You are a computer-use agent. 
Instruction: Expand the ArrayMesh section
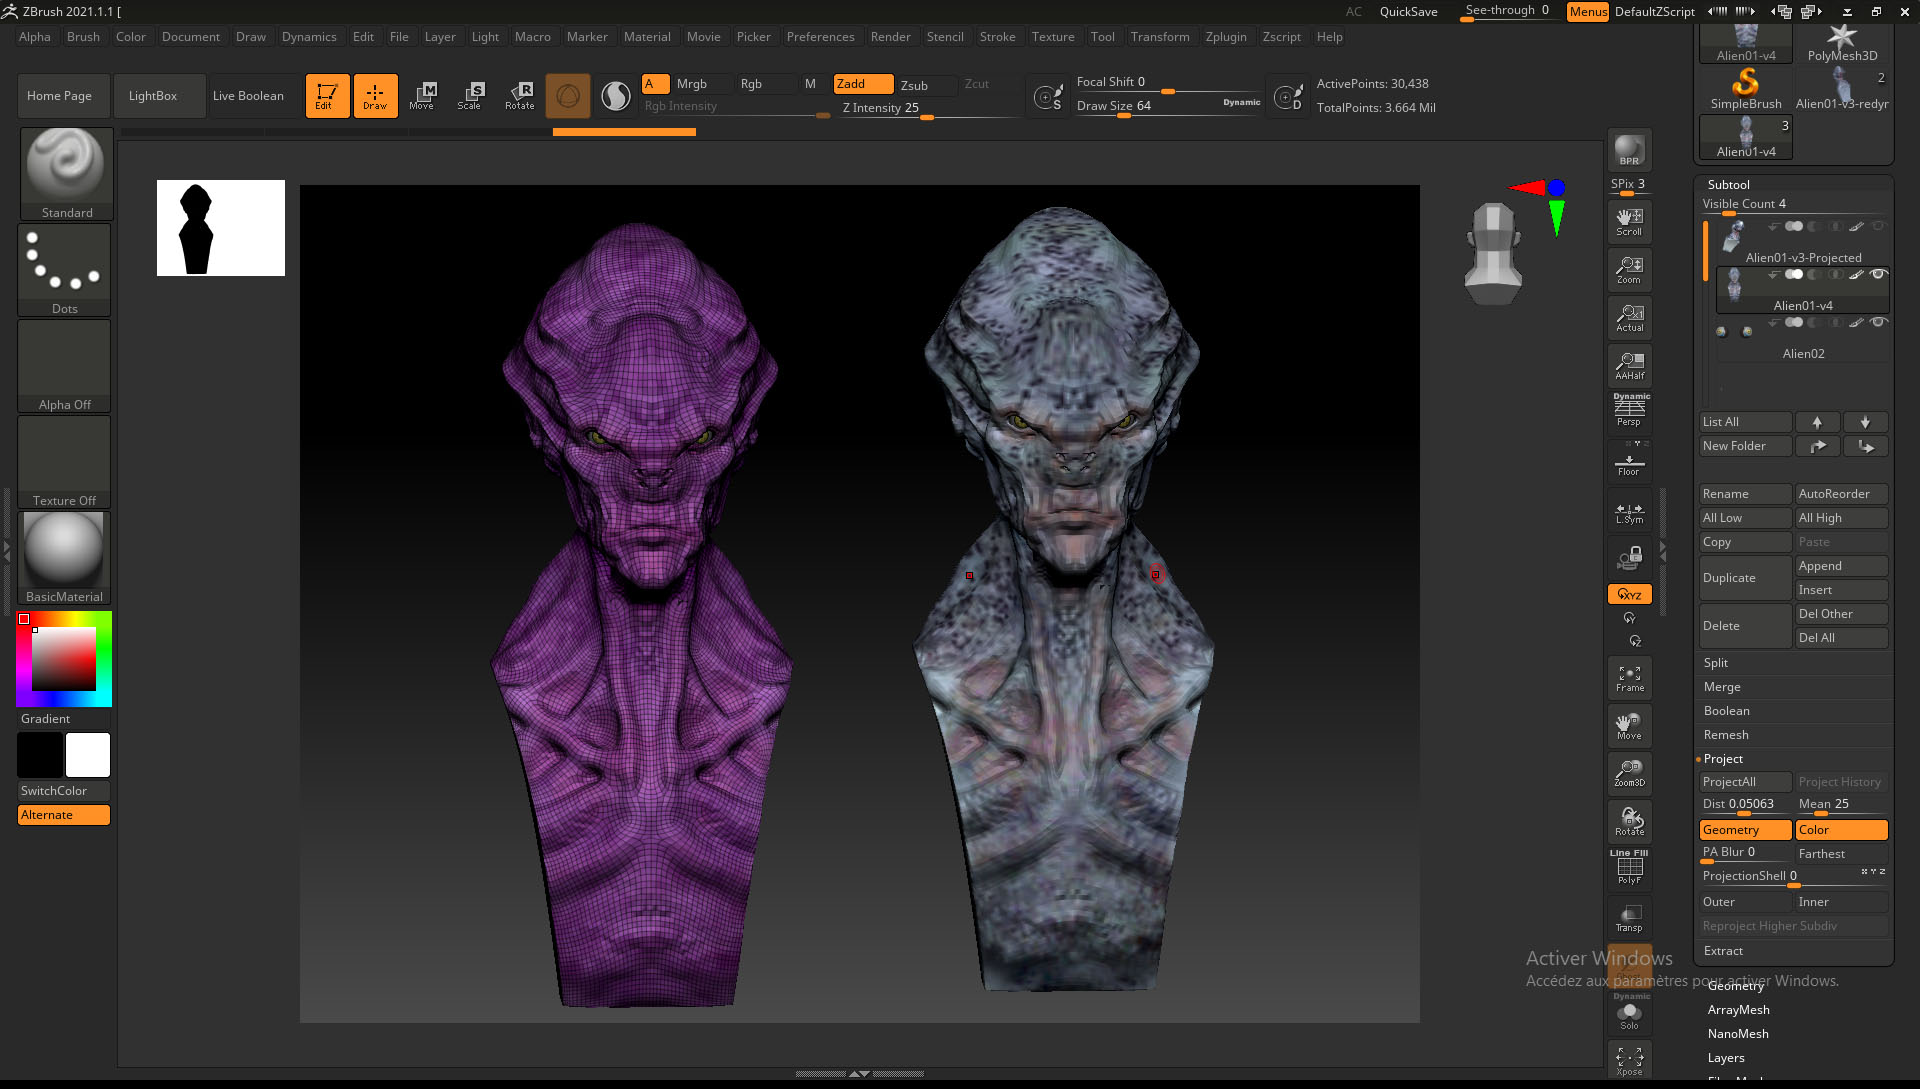click(x=1738, y=1010)
